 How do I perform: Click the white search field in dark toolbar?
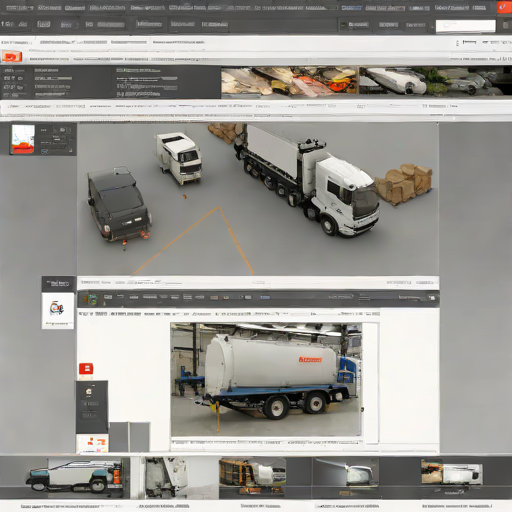pyautogui.click(x=466, y=26)
